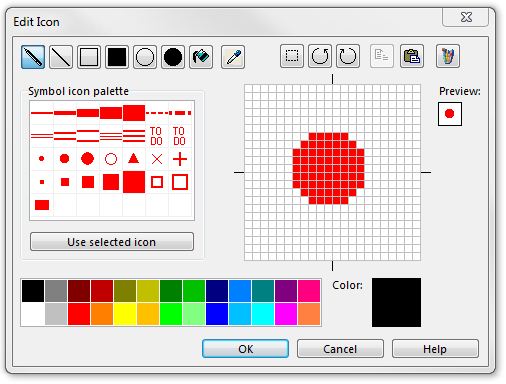Activate the paint bucket fill tool
506x384 pixels.
pos(201,57)
